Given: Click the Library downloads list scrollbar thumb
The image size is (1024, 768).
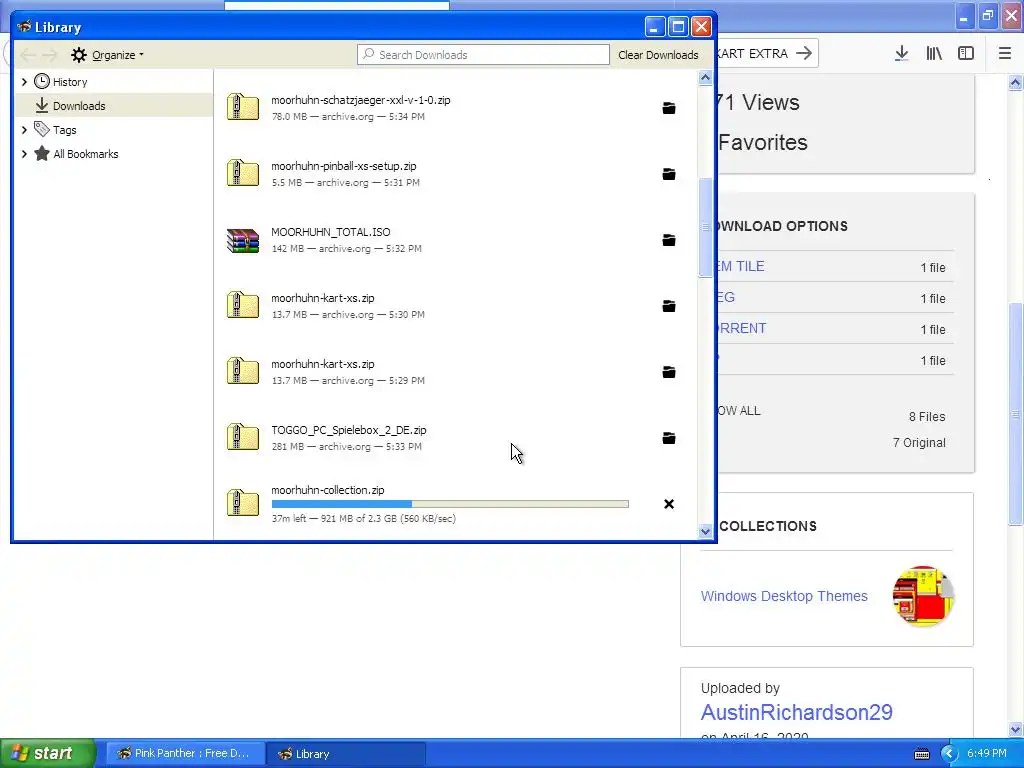Looking at the screenshot, I should pyautogui.click(x=705, y=227).
